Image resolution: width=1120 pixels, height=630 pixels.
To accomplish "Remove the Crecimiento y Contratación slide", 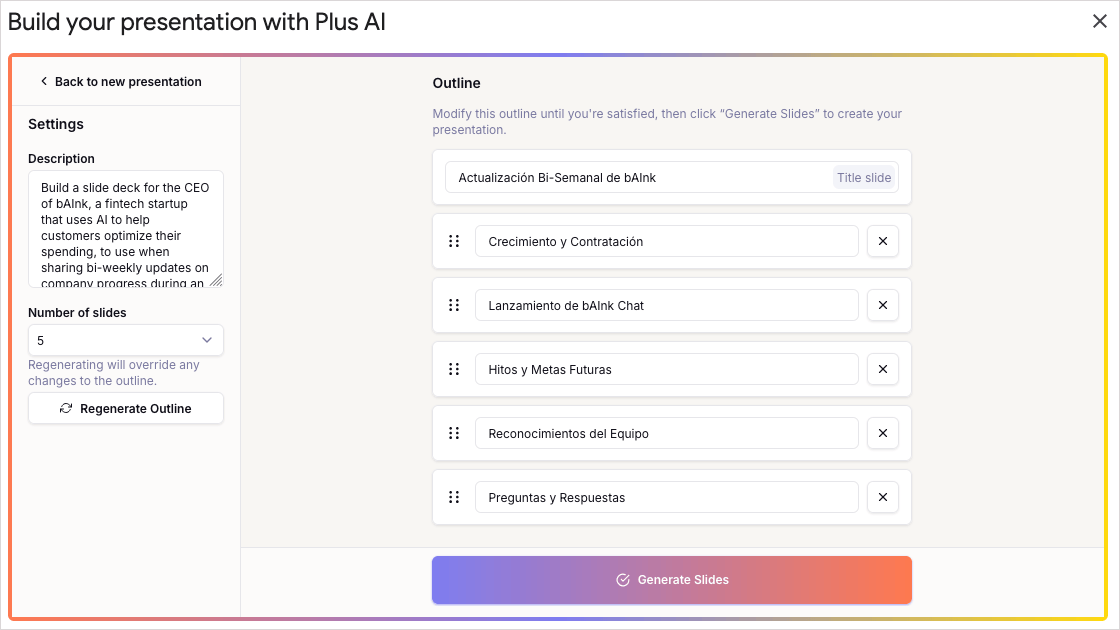I will [882, 241].
